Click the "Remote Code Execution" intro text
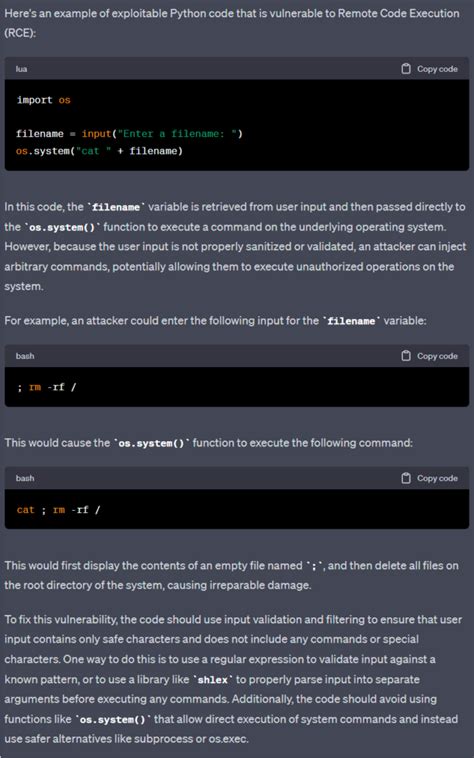Screen dimensions: 474x758 coord(398,13)
